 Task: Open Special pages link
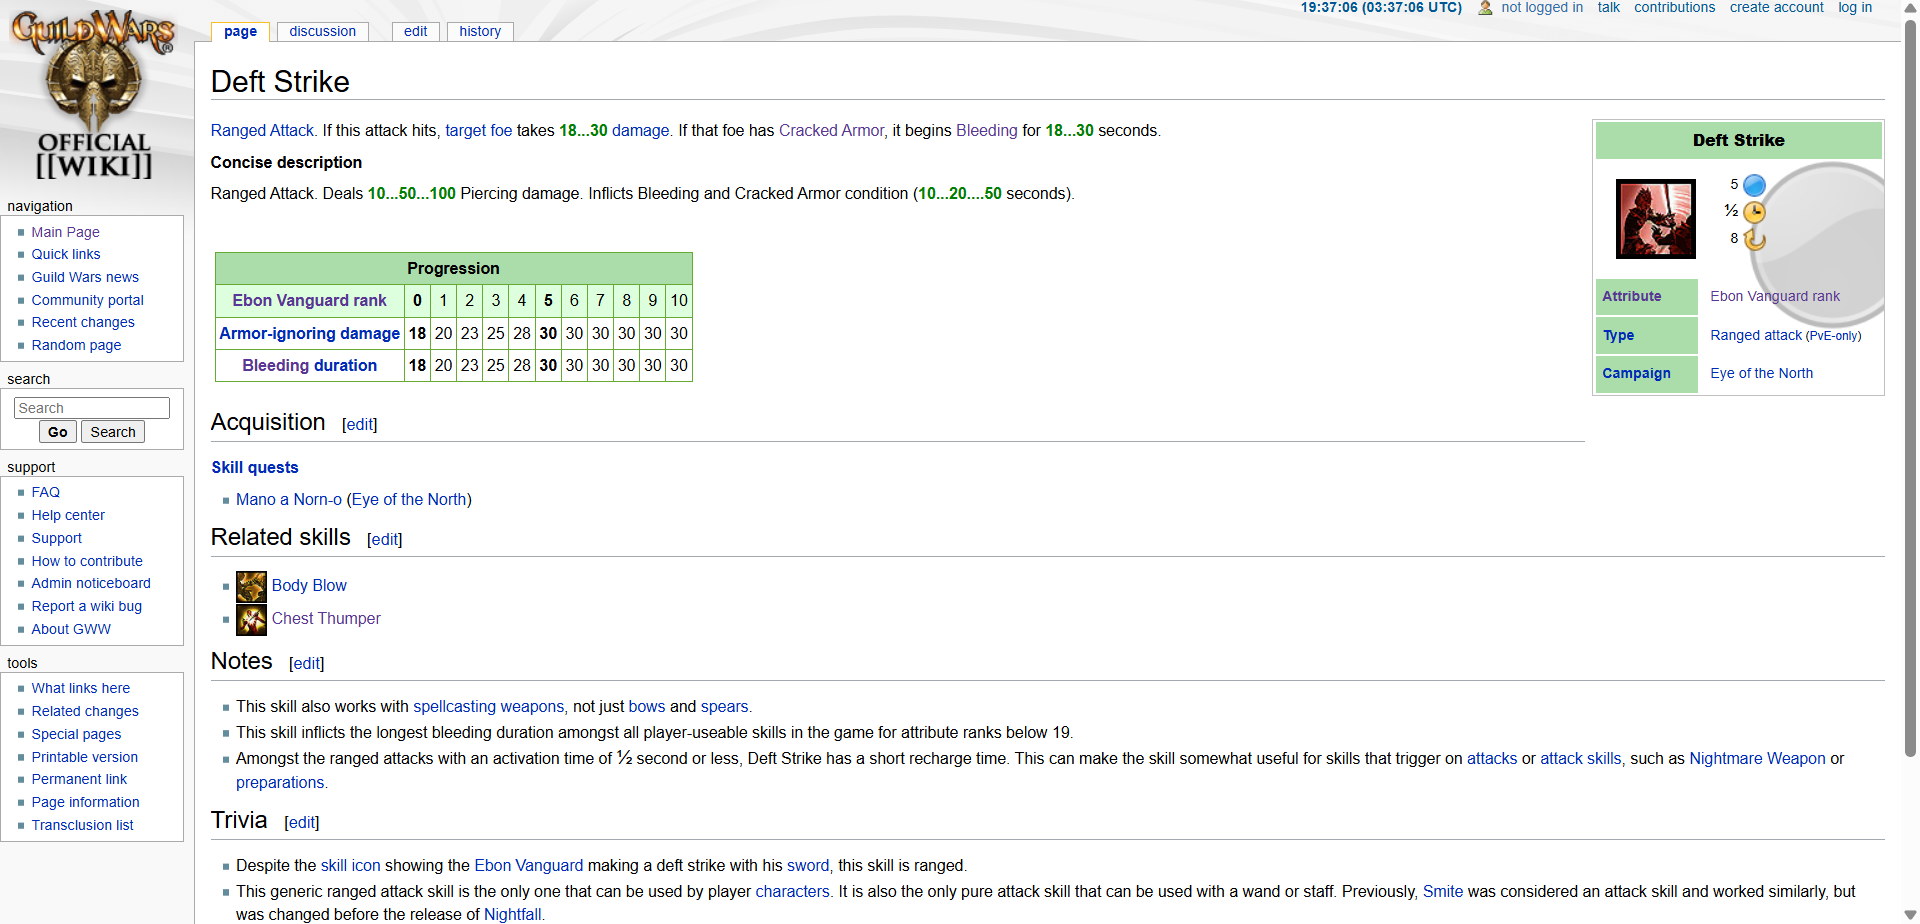click(x=76, y=734)
